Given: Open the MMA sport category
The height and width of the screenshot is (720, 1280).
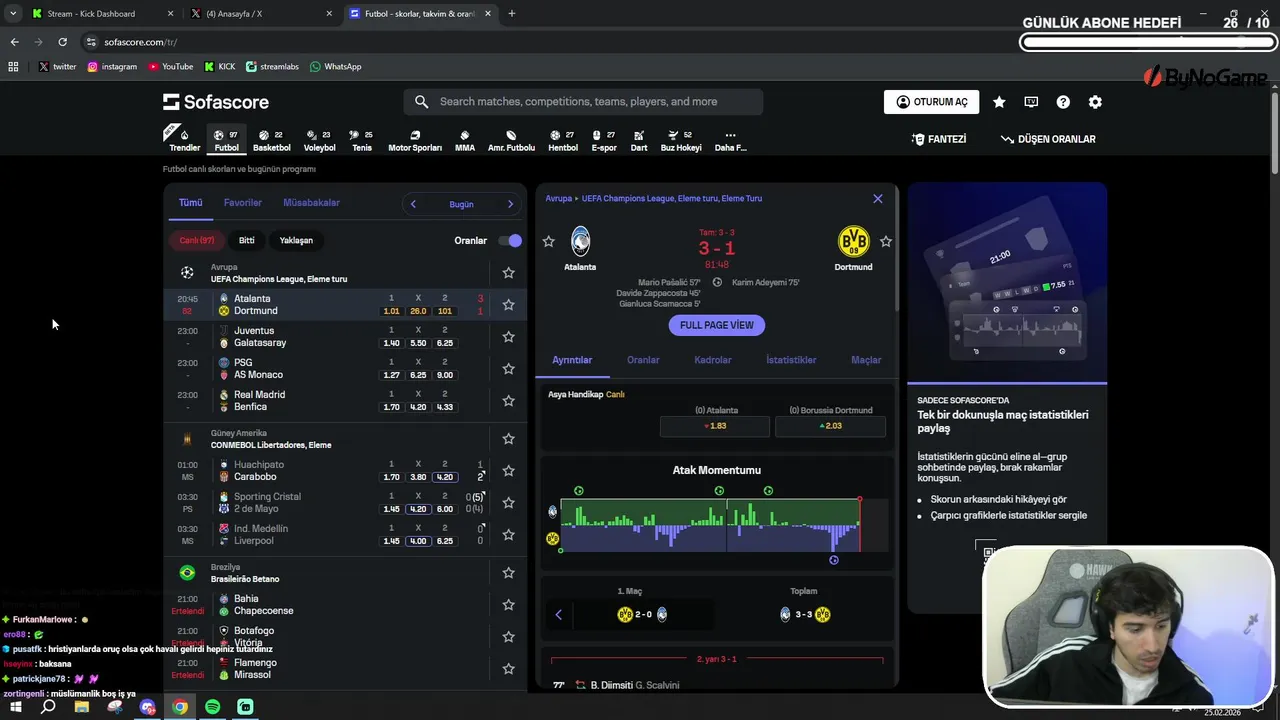Looking at the screenshot, I should click(465, 140).
